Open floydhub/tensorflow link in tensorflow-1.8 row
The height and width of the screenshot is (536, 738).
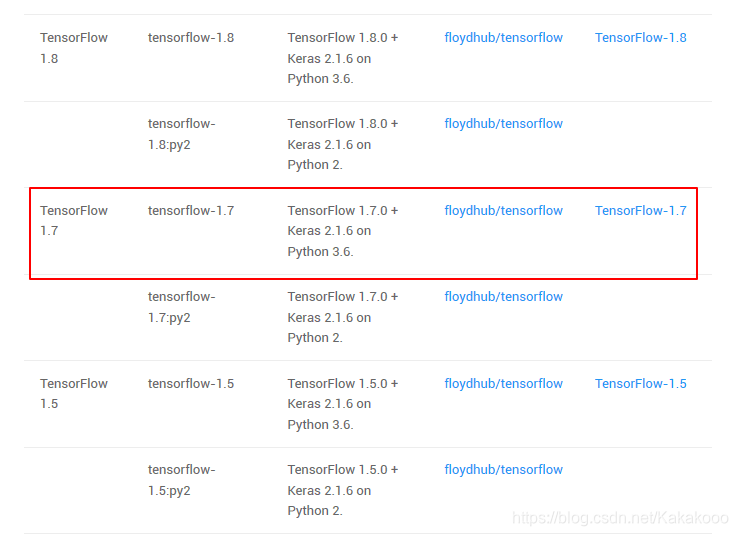pyautogui.click(x=503, y=38)
